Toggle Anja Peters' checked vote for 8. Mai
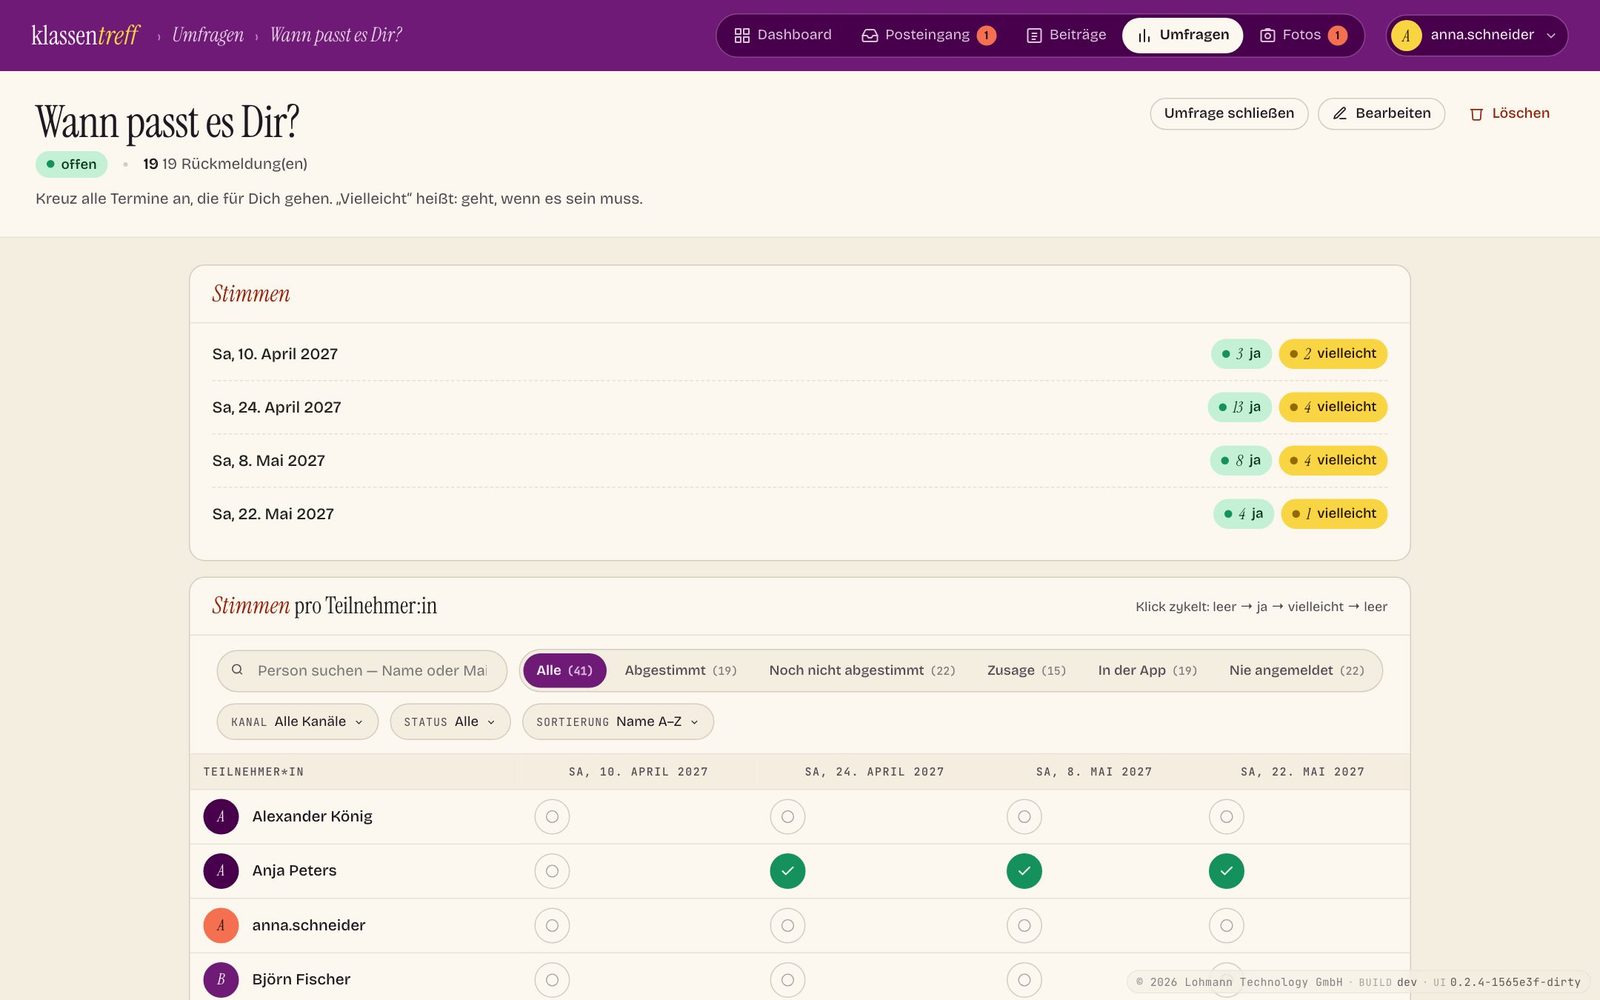Image resolution: width=1600 pixels, height=1000 pixels. [x=1024, y=871]
